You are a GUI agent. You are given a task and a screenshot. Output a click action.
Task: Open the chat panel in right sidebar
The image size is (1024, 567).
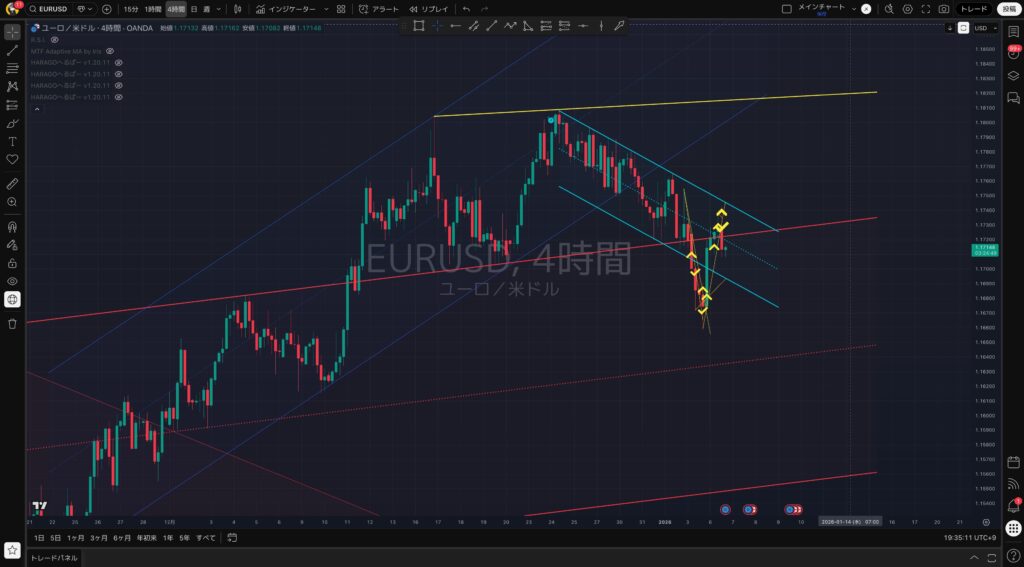click(x=1013, y=98)
